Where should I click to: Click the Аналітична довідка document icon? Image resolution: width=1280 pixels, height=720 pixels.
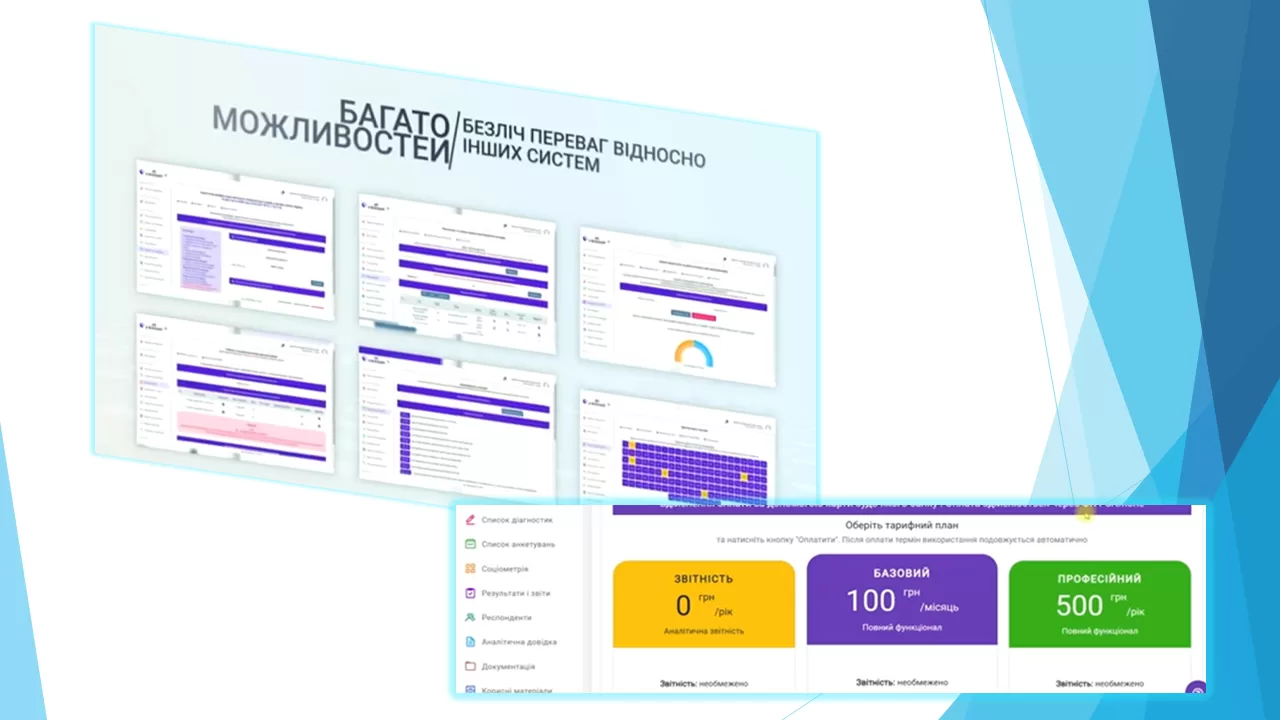click(470, 642)
